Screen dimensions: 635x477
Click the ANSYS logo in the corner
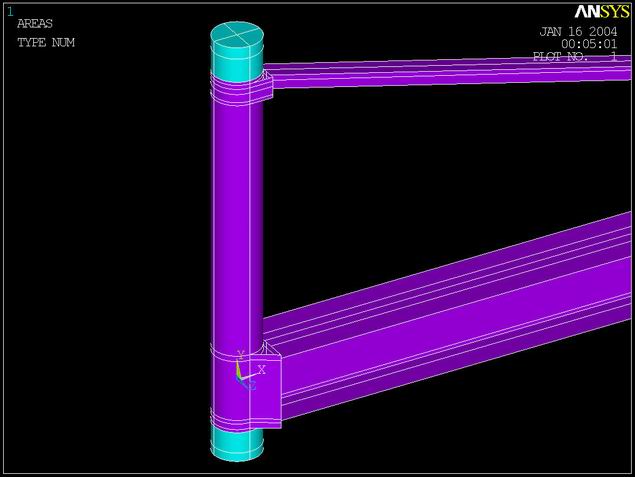pos(602,12)
